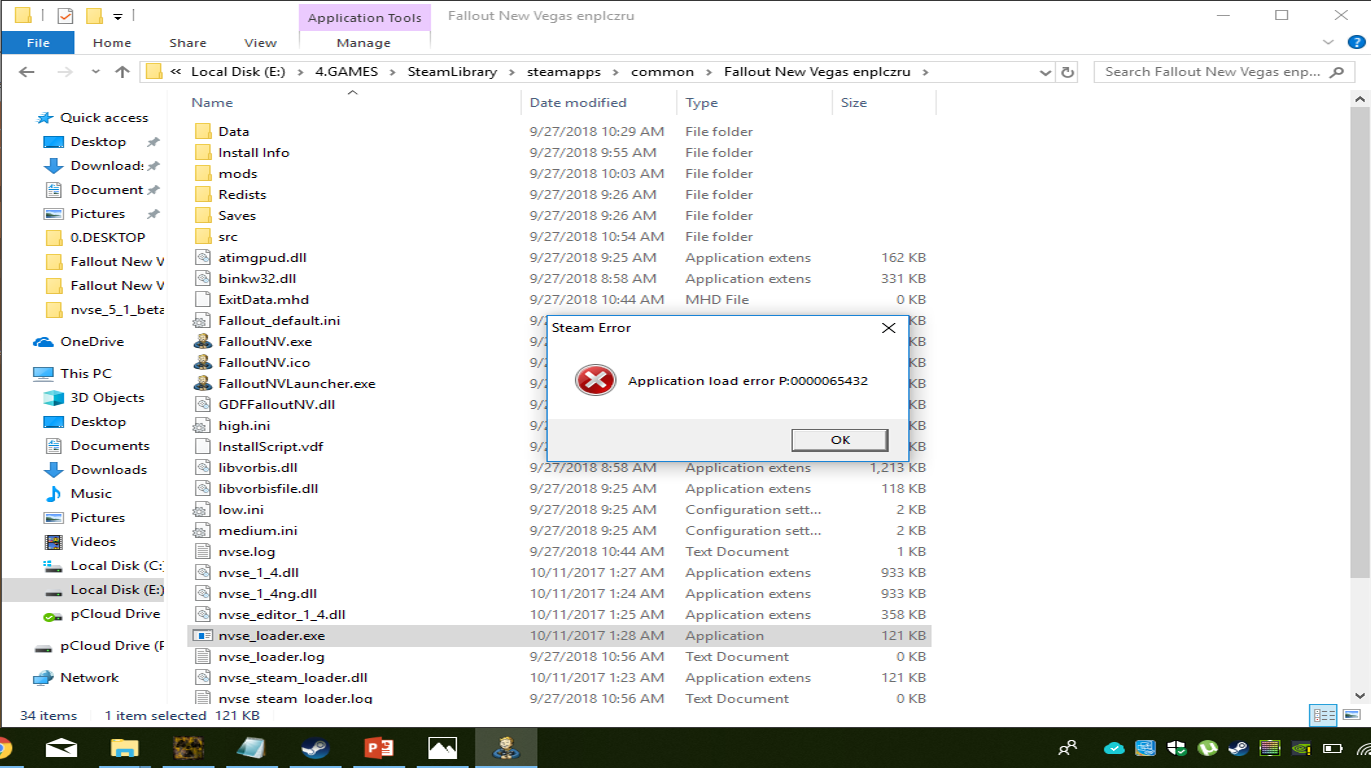Select the nvse_loader.exe file row
This screenshot has height=768, width=1371.
pyautogui.click(x=559, y=636)
